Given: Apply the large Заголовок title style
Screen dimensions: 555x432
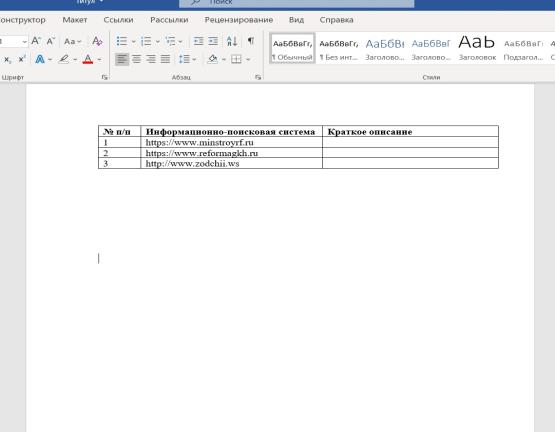Looking at the screenshot, I should click(x=477, y=49).
